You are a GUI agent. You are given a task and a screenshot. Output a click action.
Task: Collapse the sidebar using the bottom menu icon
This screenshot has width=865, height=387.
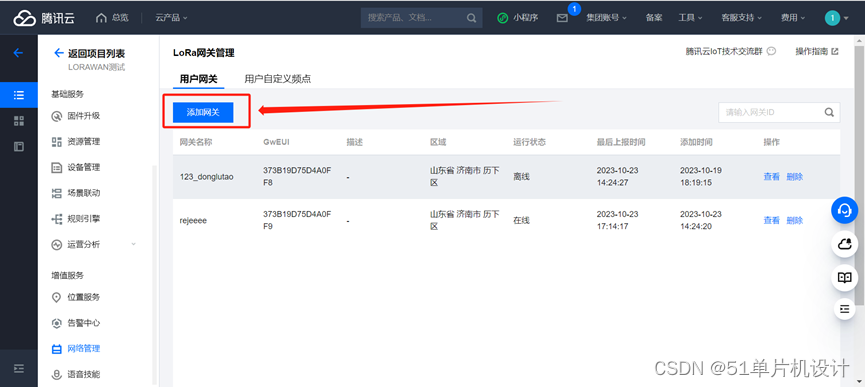pos(19,368)
